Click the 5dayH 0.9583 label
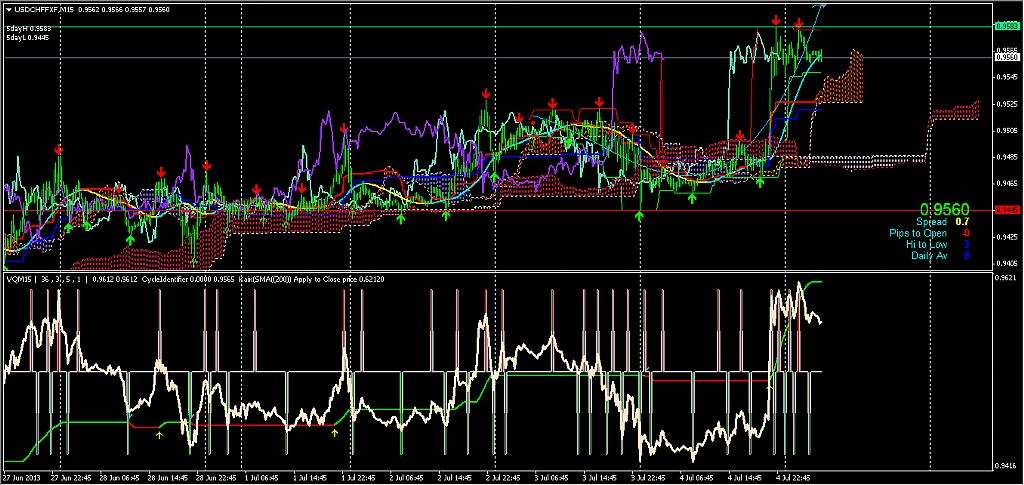The height and width of the screenshot is (485, 1024). coord(30,29)
